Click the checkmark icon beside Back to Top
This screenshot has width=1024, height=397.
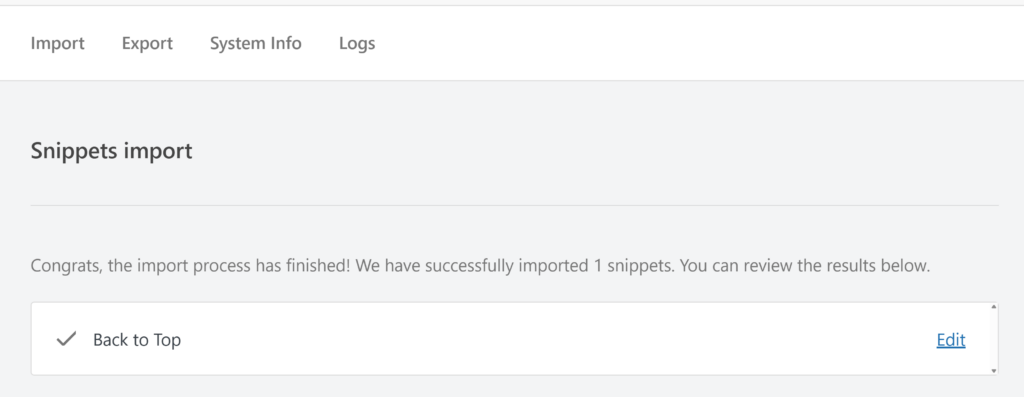(67, 339)
